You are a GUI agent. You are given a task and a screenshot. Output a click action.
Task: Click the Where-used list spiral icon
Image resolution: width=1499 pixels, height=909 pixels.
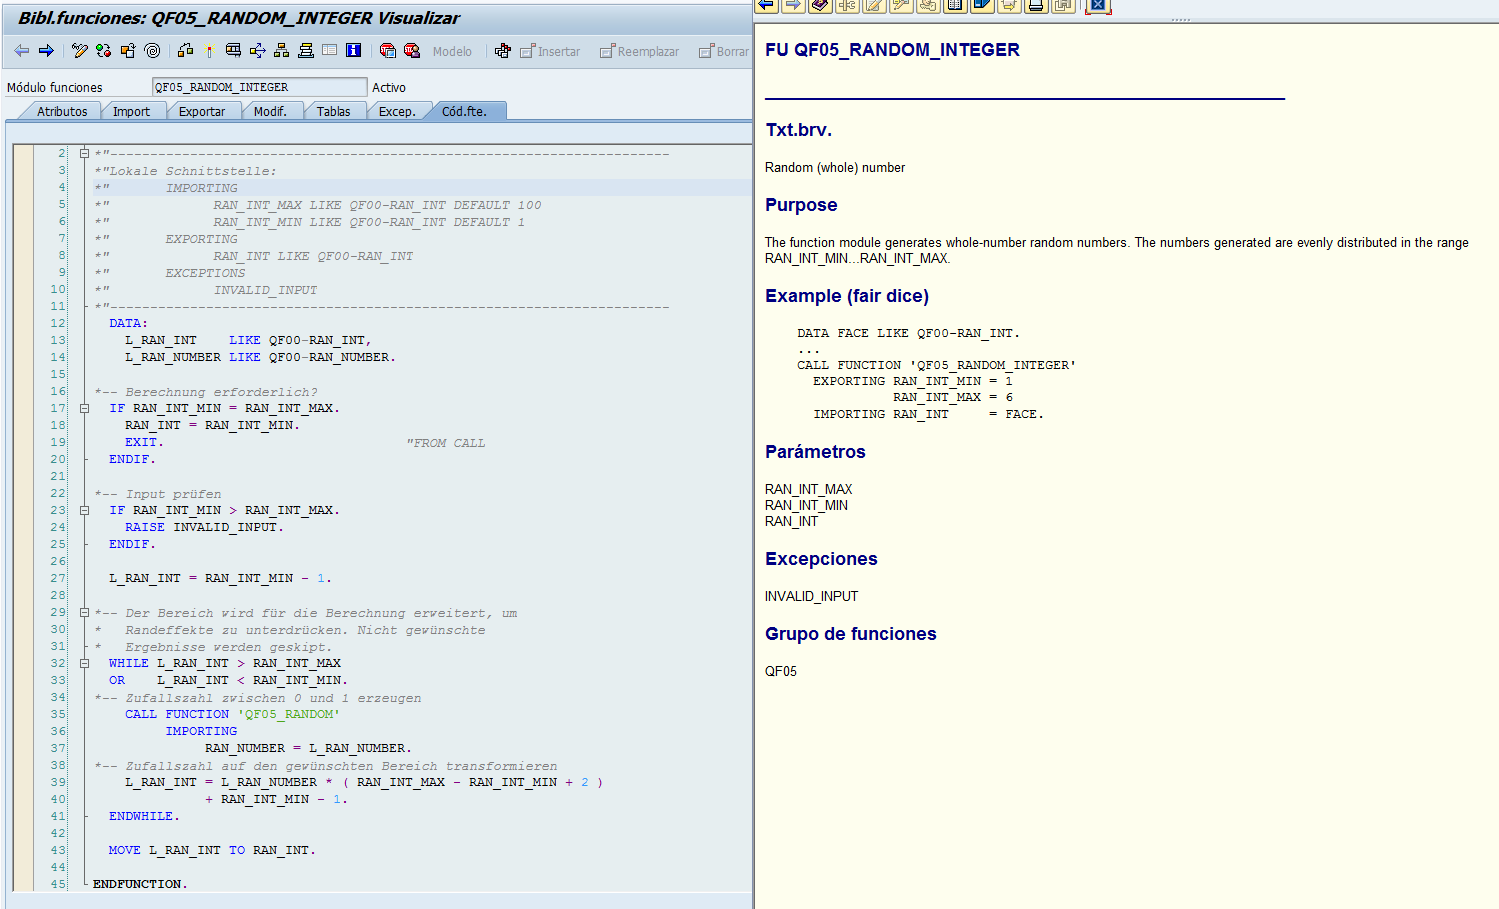[x=152, y=51]
